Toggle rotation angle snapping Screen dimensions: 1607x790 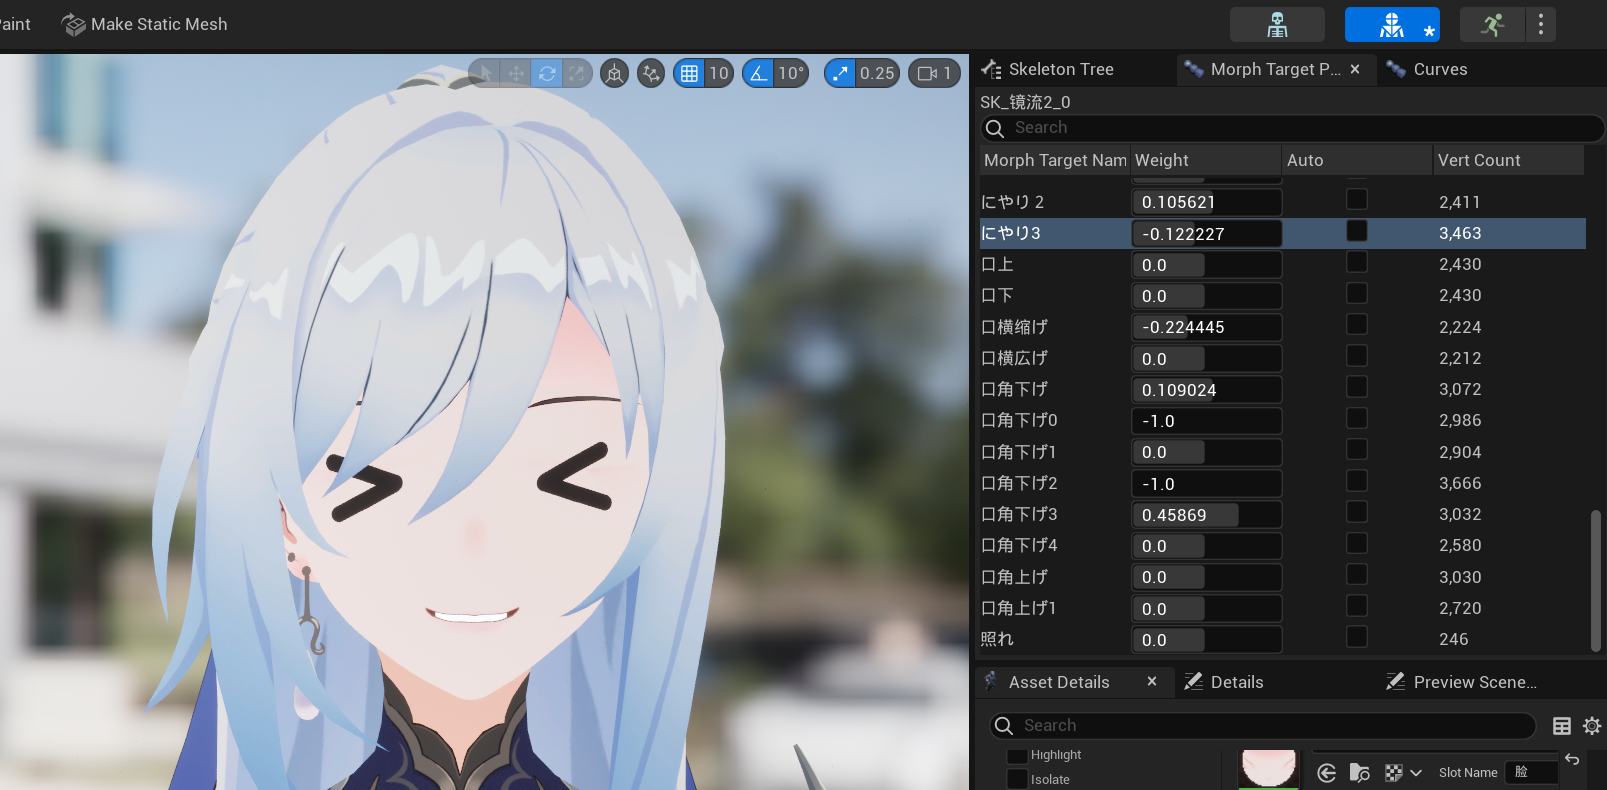pyautogui.click(x=758, y=73)
